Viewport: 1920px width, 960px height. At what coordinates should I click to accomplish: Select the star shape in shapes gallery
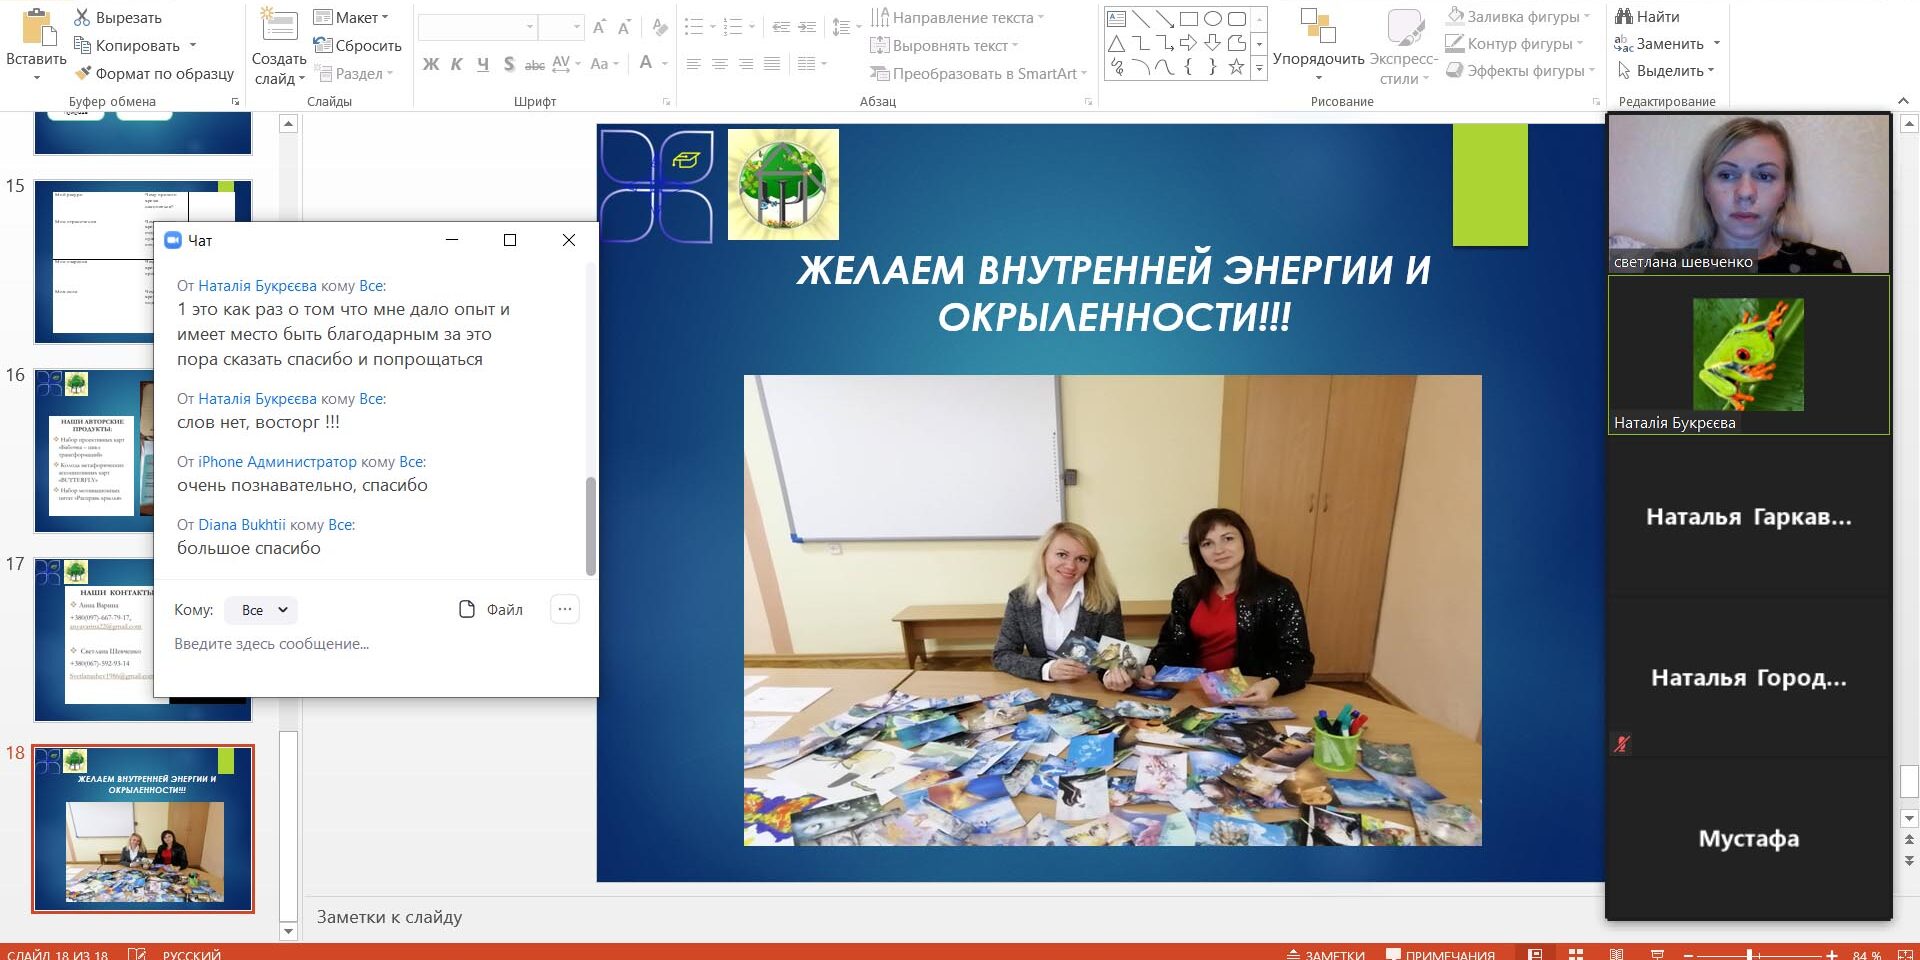pyautogui.click(x=1236, y=67)
